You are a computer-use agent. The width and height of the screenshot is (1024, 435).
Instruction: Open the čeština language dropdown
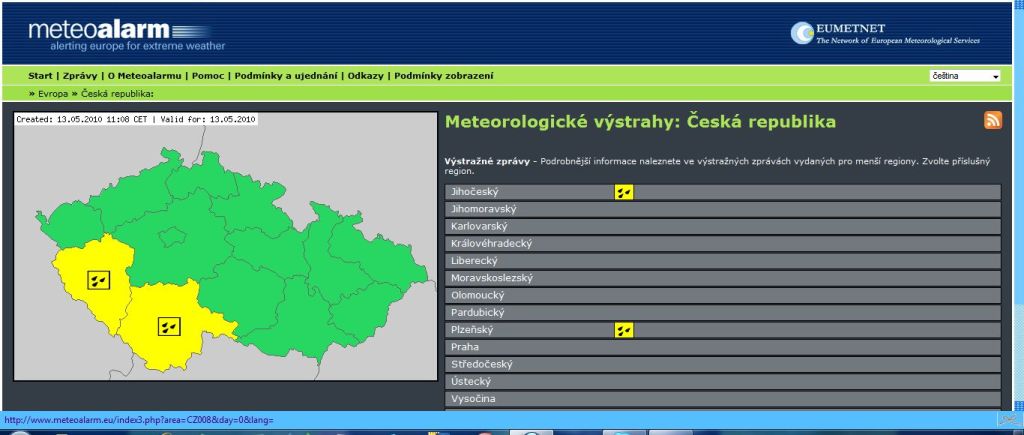coord(965,76)
